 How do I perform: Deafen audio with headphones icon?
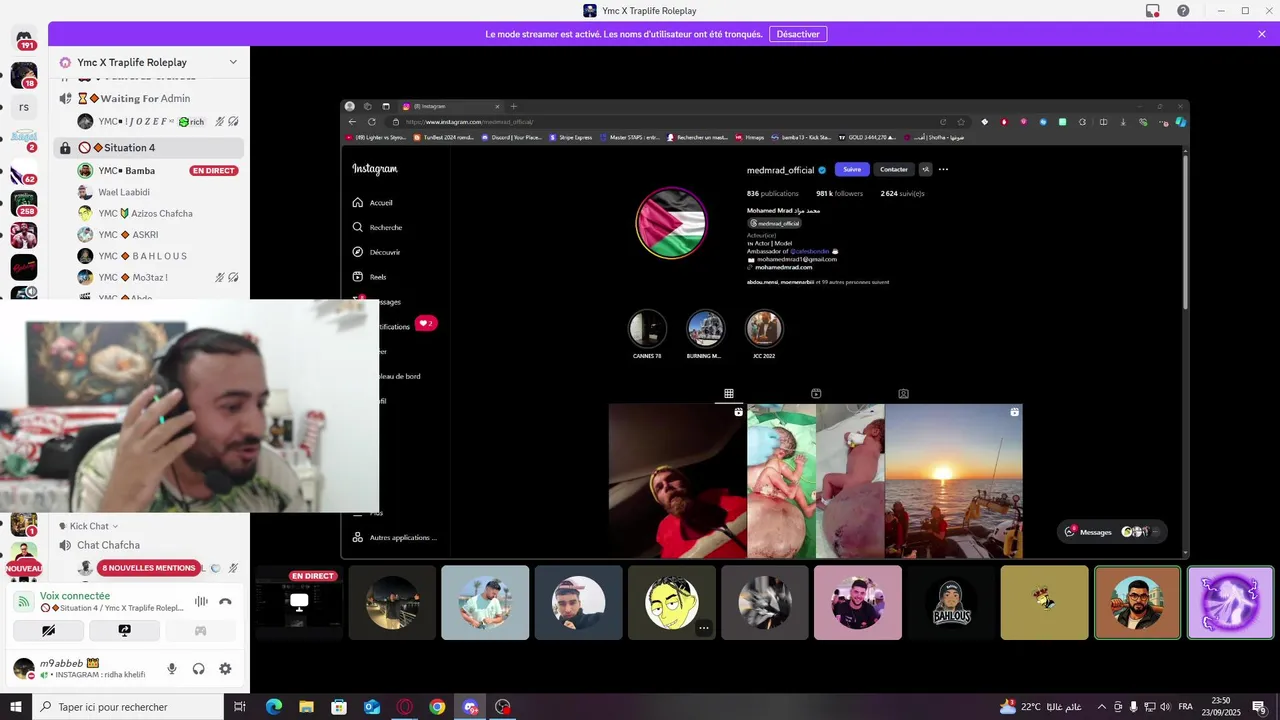click(198, 669)
